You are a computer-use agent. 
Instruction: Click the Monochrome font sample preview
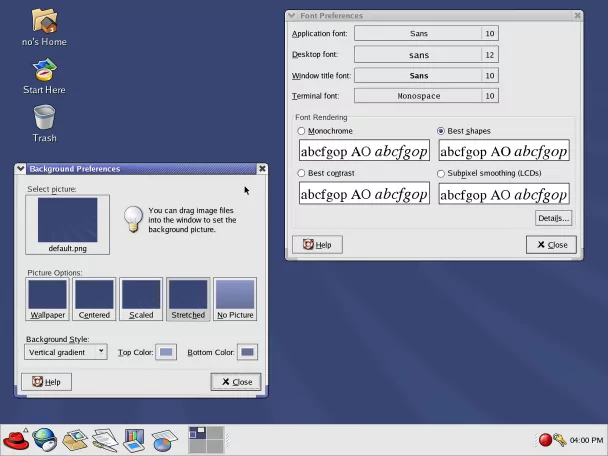click(364, 150)
